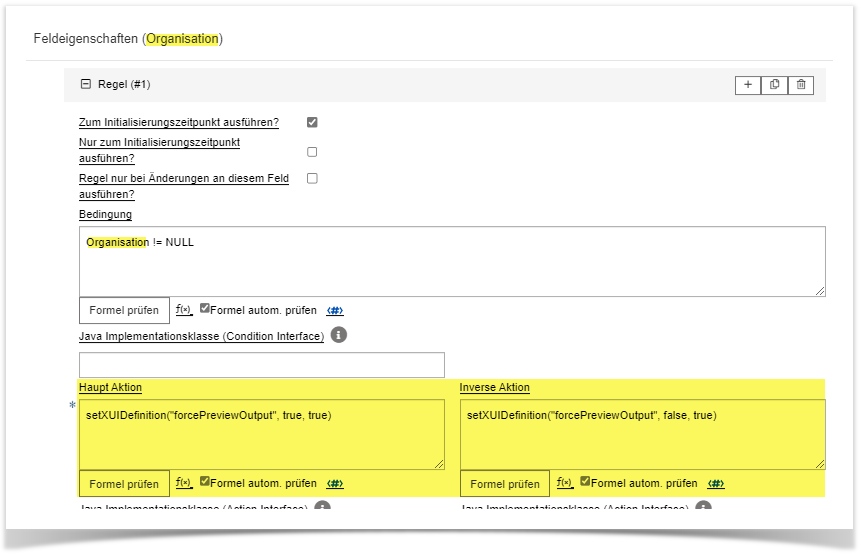The image size is (867, 558).
Task: Click into the Bedingung formula text area
Action: 452,262
